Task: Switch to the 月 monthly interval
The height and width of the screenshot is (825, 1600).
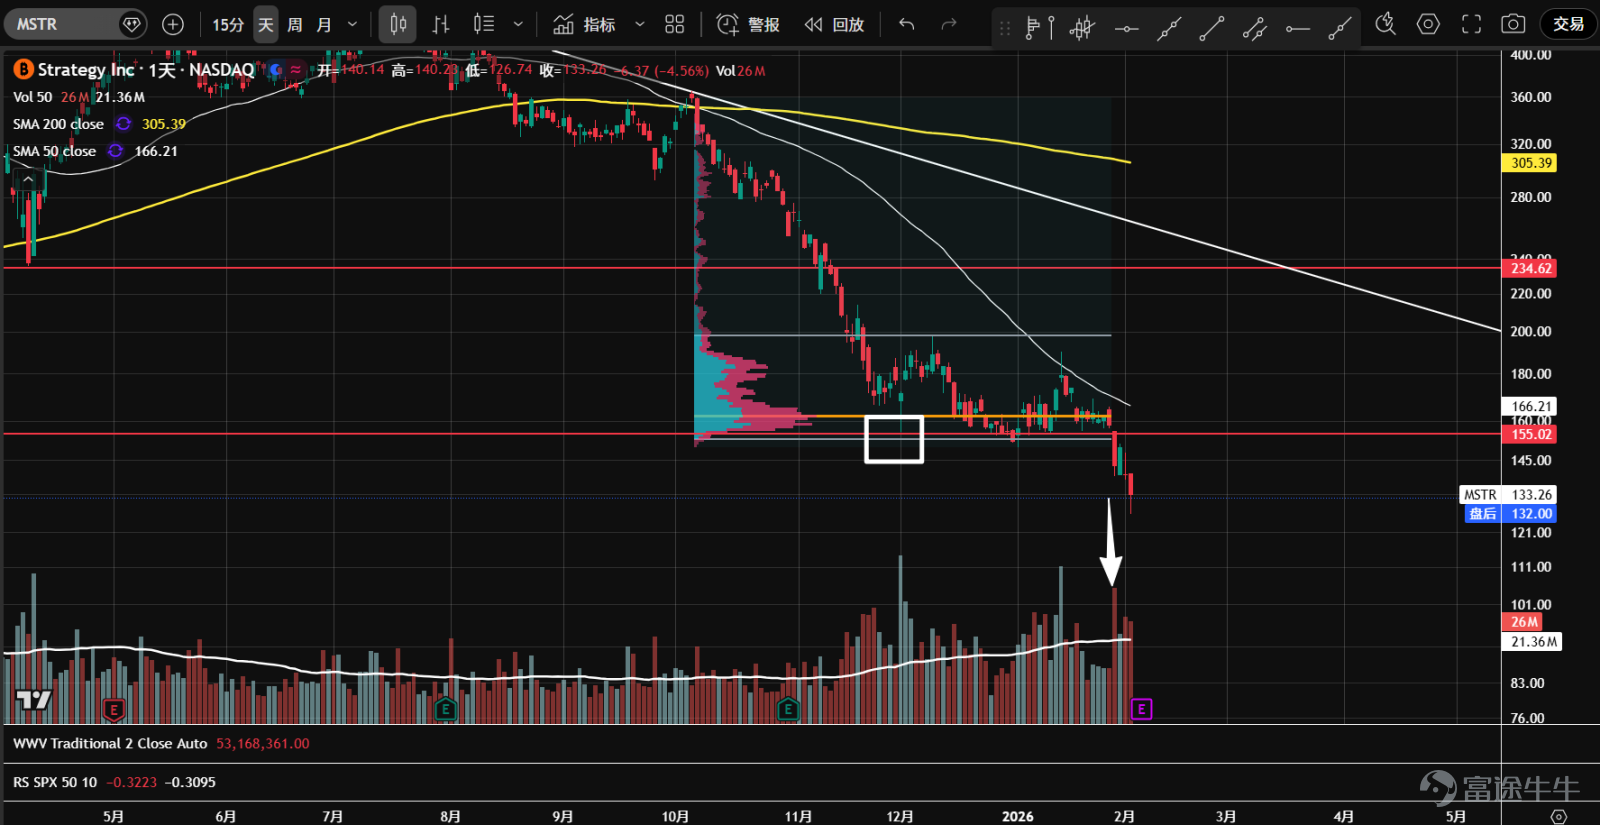Action: [324, 24]
